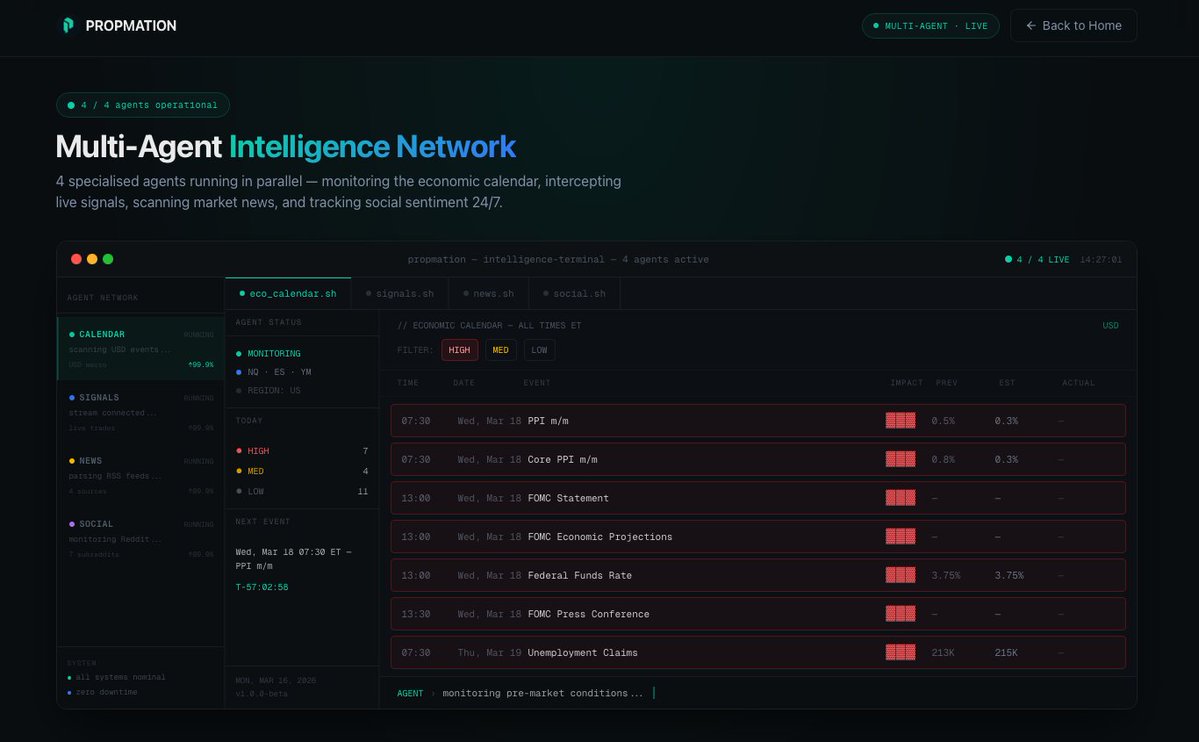Click impact bars icon for FOMC Statement
The height and width of the screenshot is (742, 1199).
[900, 498]
